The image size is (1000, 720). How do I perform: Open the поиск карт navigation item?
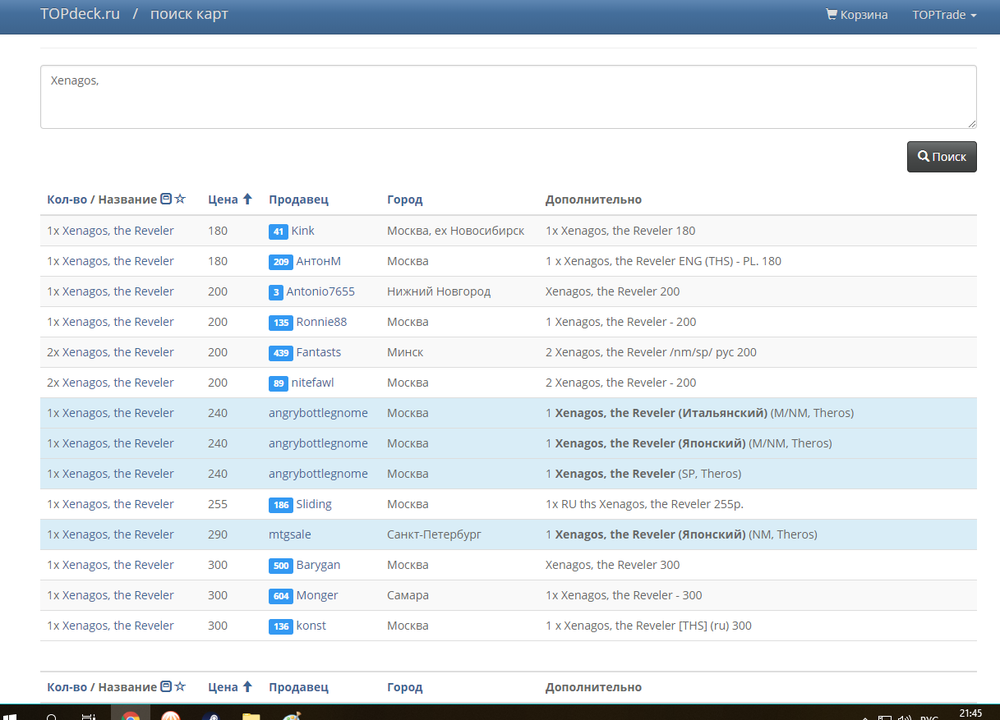click(x=189, y=15)
